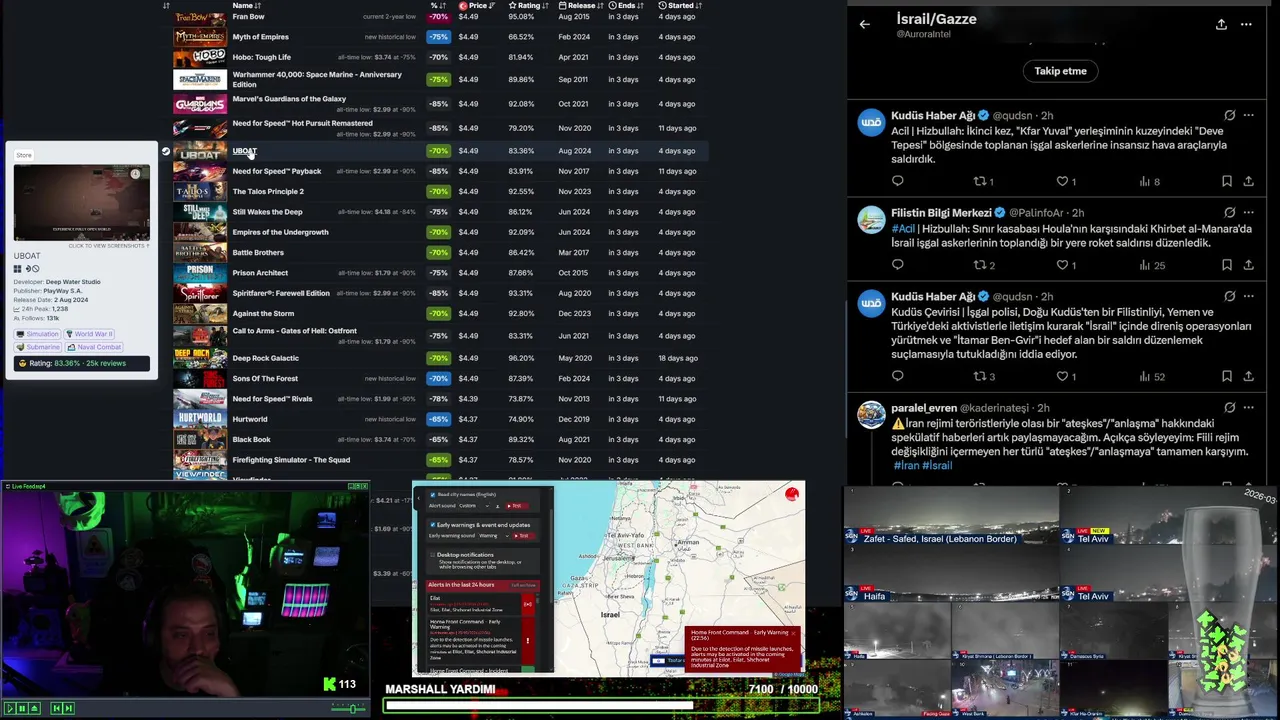Go back using the arrow in the İsrail/Gazze list
This screenshot has width=1280, height=720.
click(x=865, y=24)
